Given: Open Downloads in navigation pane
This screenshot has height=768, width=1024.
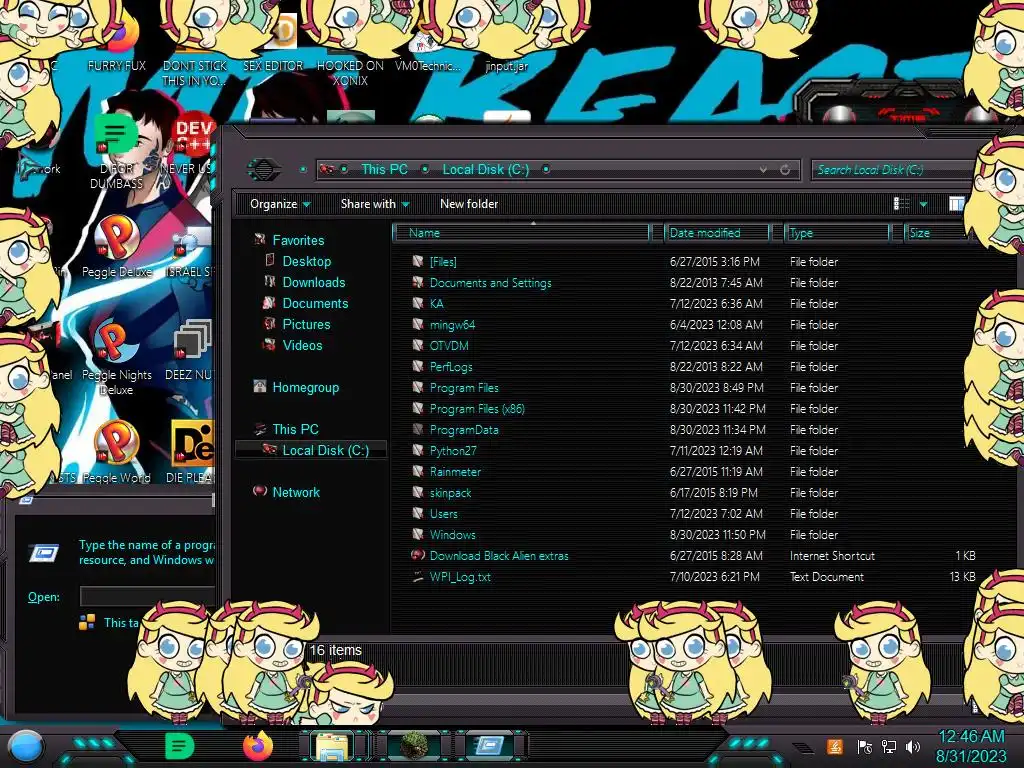Looking at the screenshot, I should point(313,282).
